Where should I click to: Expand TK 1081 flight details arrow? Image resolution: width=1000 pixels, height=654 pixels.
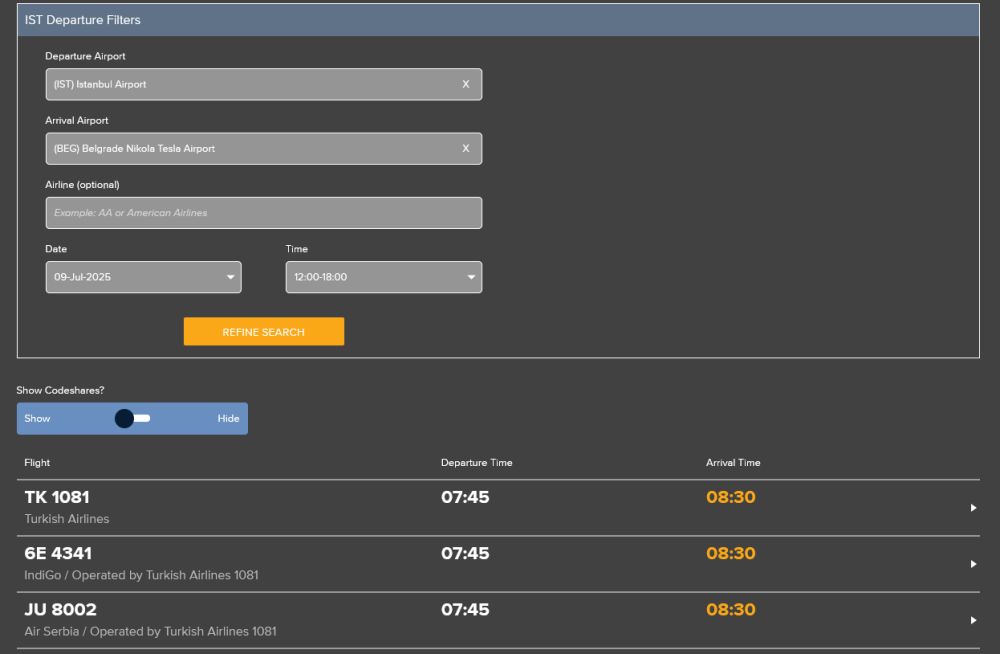(x=973, y=508)
